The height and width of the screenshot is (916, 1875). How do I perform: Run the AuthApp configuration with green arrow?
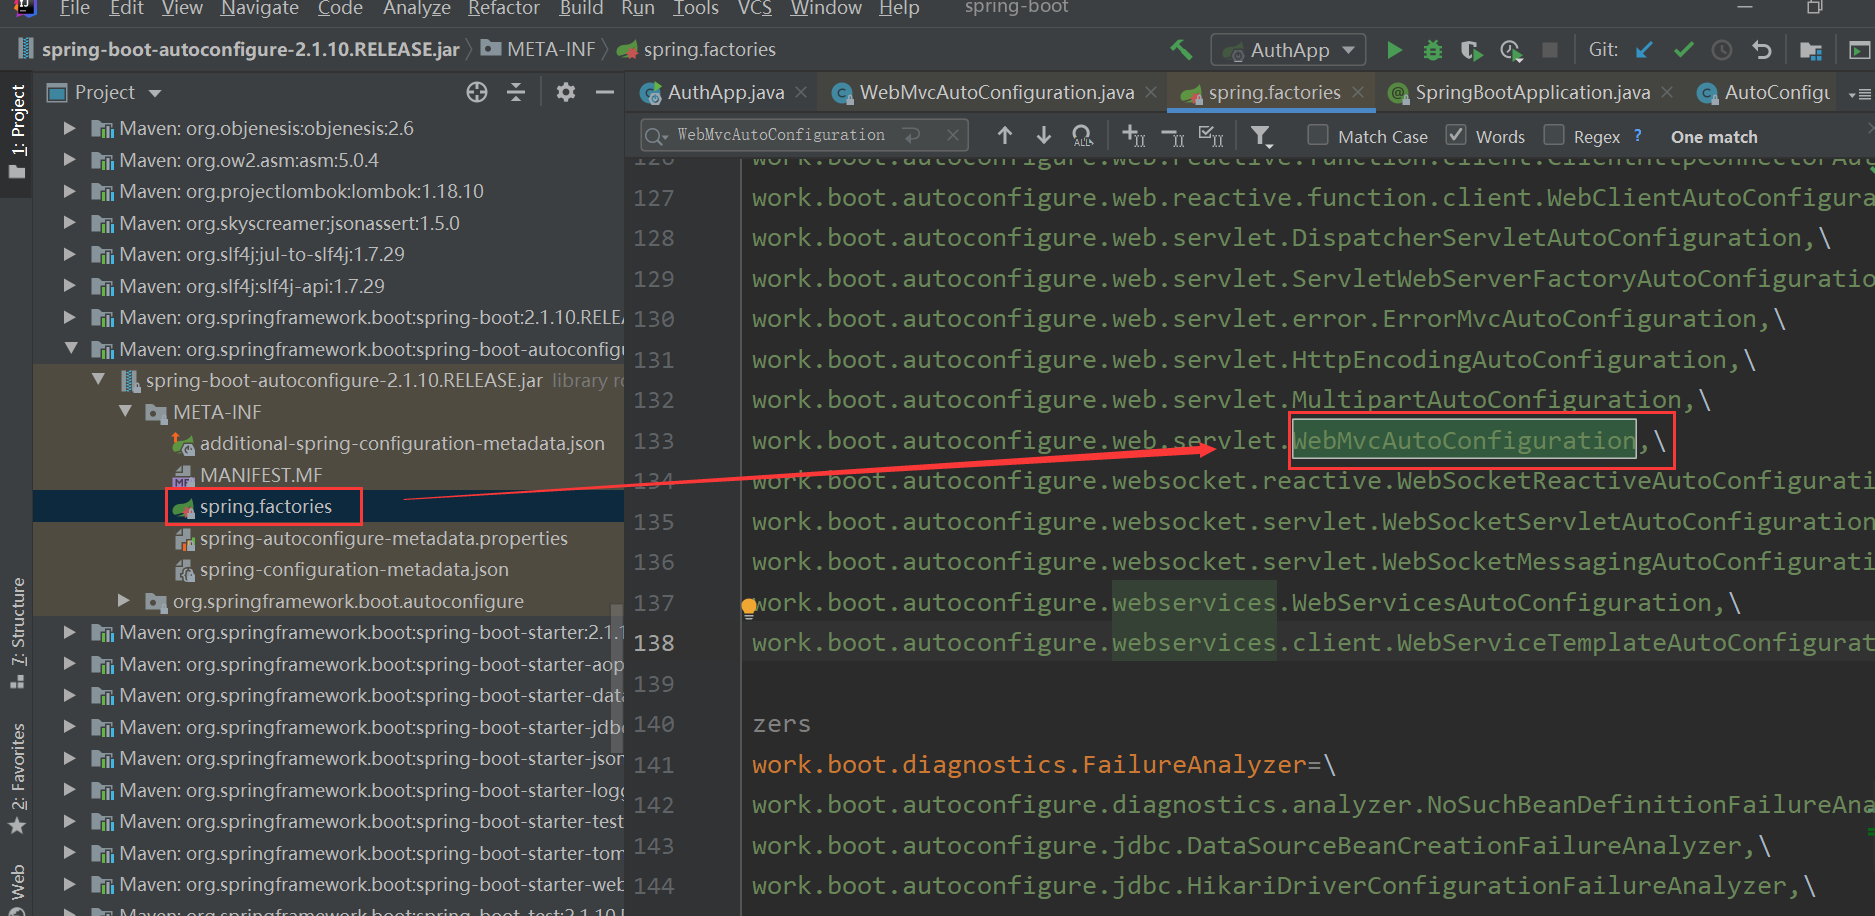coord(1394,49)
